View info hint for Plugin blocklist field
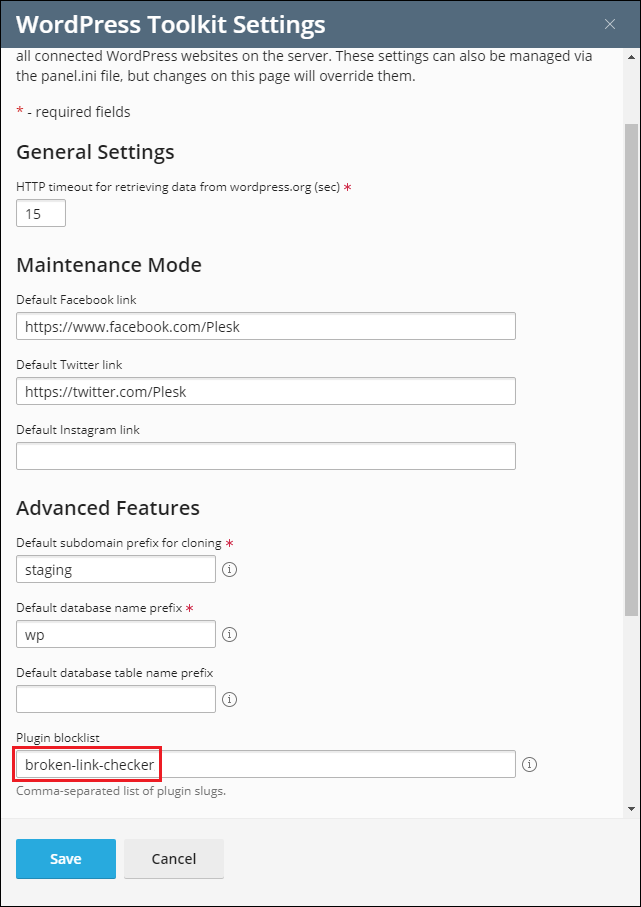641x907 pixels. pos(529,765)
